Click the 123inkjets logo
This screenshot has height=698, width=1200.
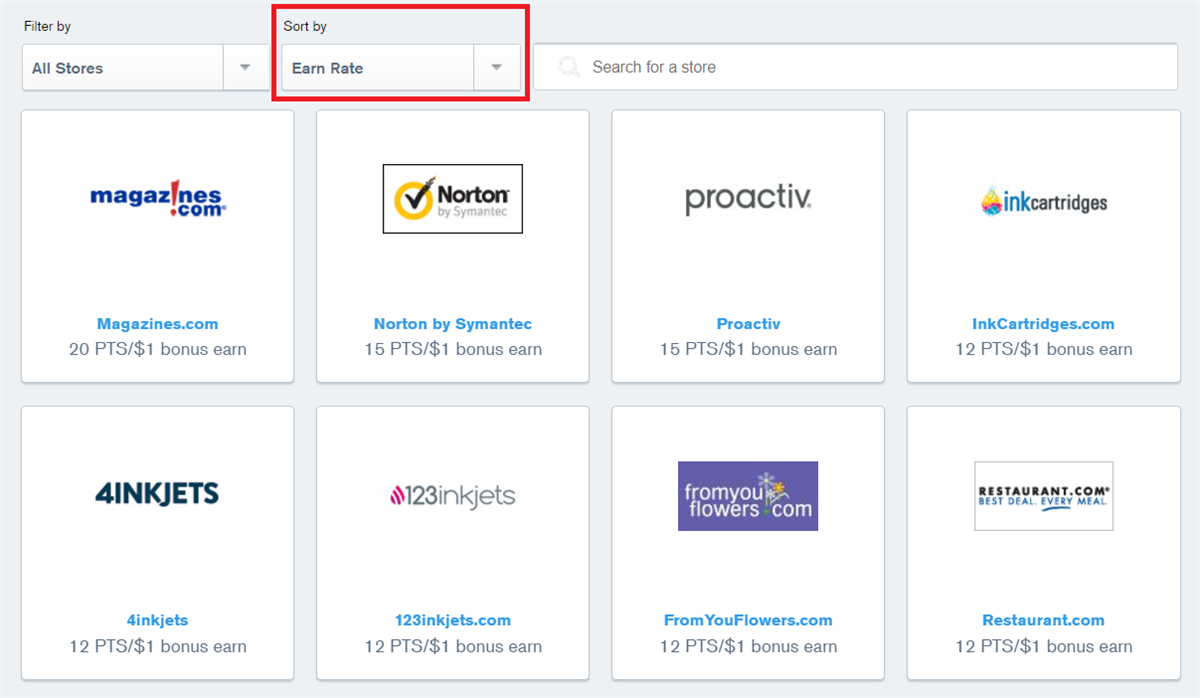point(453,495)
